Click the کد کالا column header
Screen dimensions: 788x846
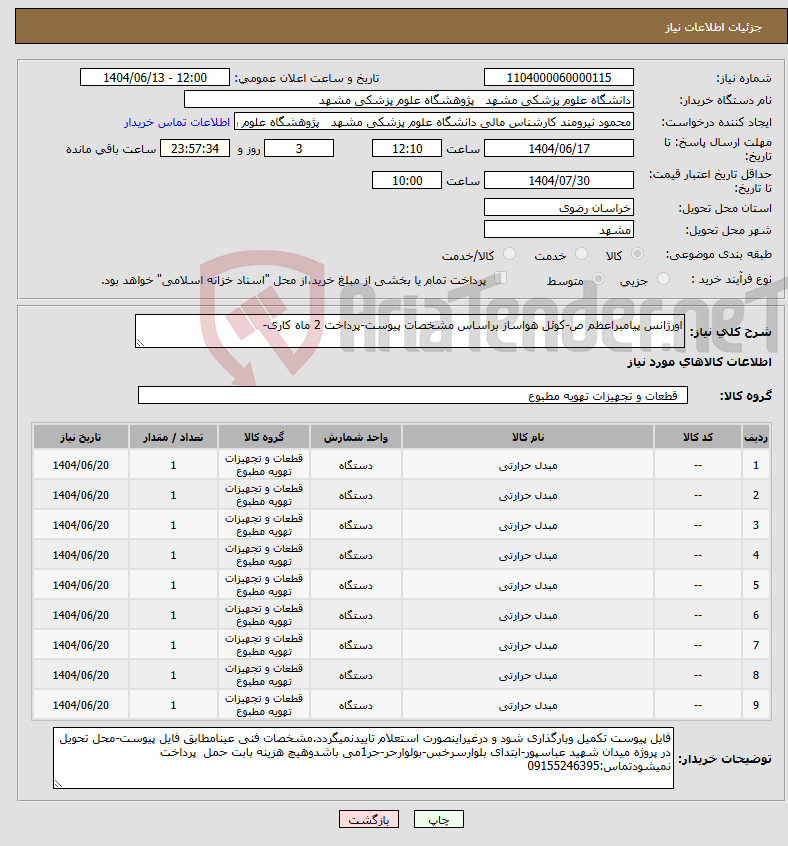coord(697,437)
